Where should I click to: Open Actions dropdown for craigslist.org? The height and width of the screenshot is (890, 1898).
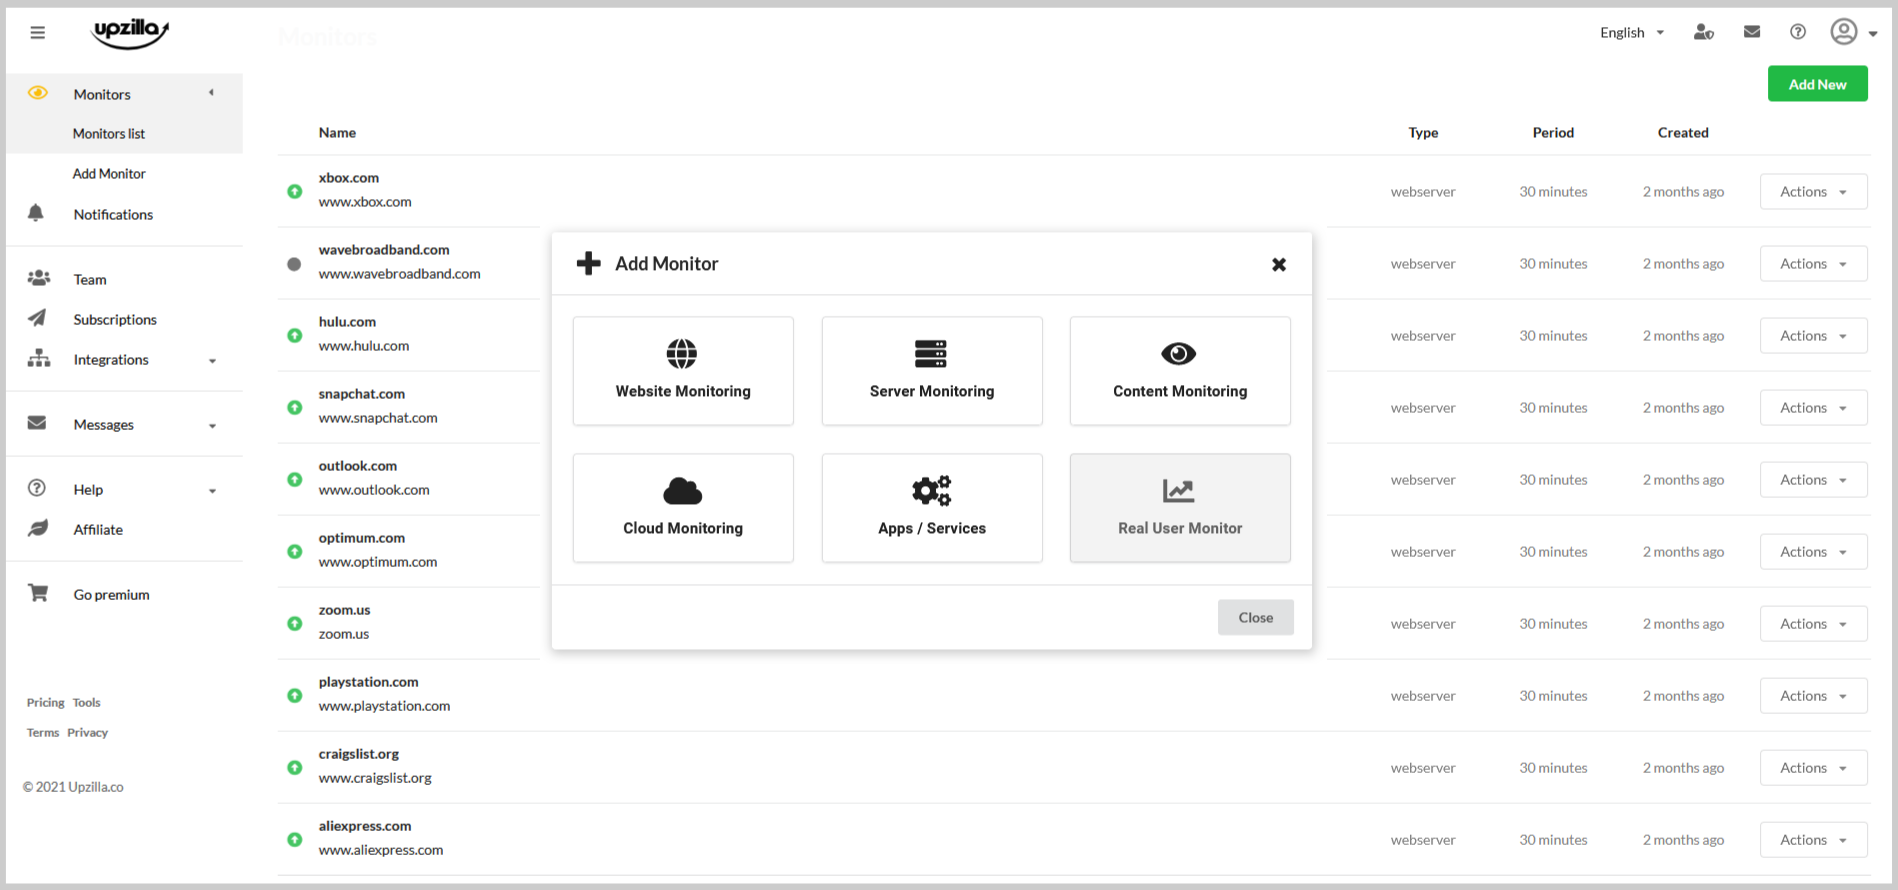tap(1814, 767)
